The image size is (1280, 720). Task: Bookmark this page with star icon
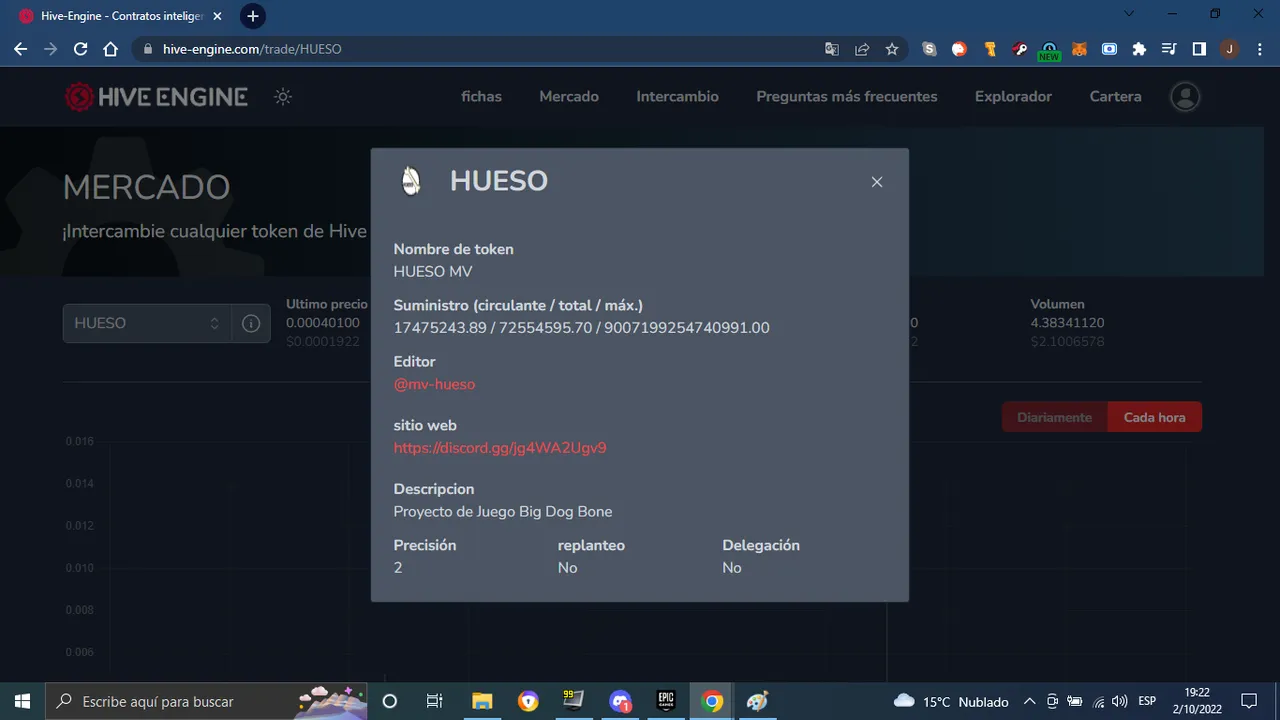tap(891, 49)
